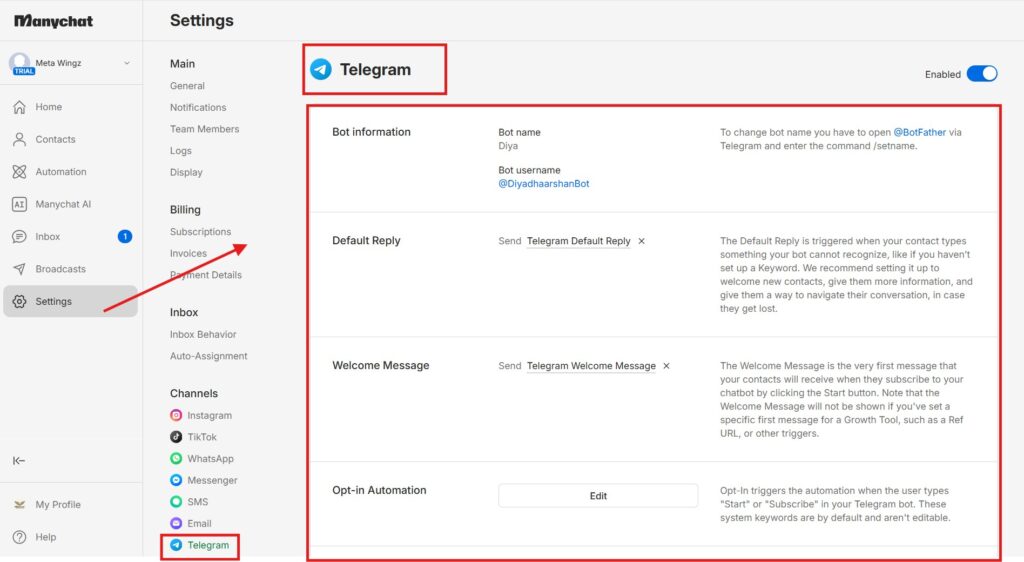
Task: Select Instagram channel label
Action: click(x=210, y=415)
